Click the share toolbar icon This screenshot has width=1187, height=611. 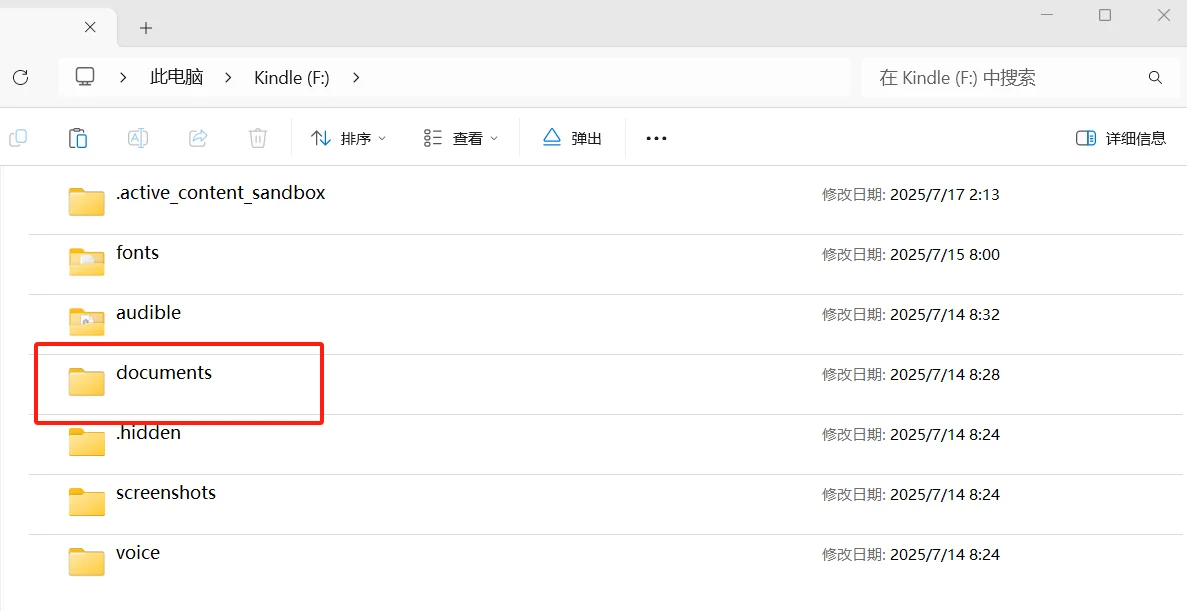(x=198, y=138)
